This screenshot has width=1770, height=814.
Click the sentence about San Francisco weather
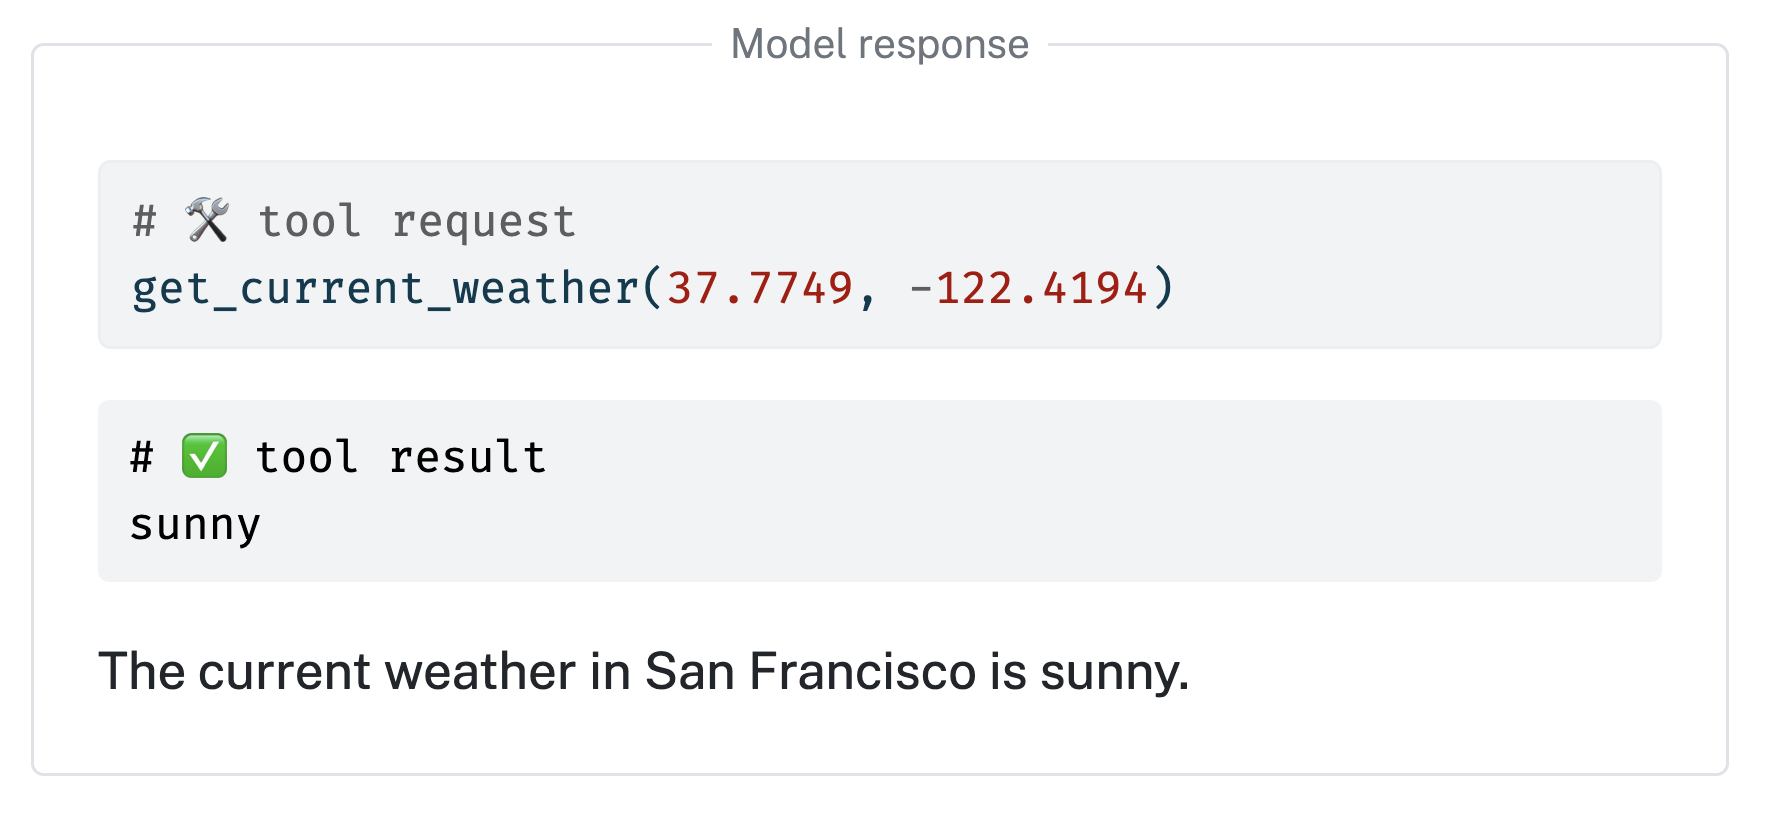(x=644, y=671)
